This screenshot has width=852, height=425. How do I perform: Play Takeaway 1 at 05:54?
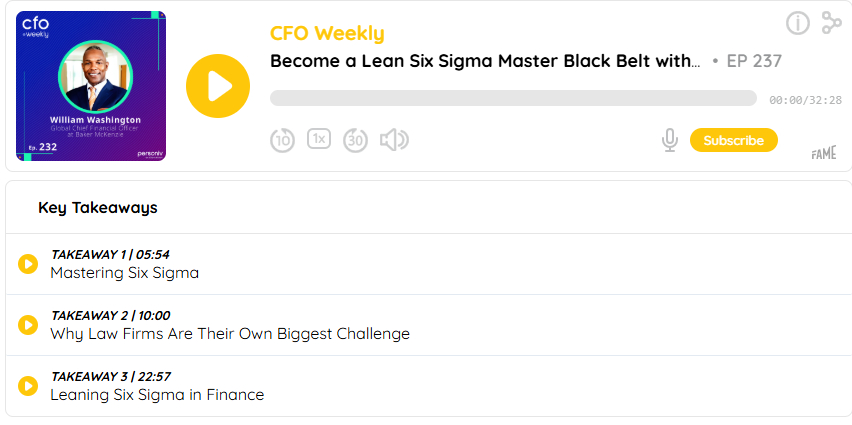[x=28, y=264]
